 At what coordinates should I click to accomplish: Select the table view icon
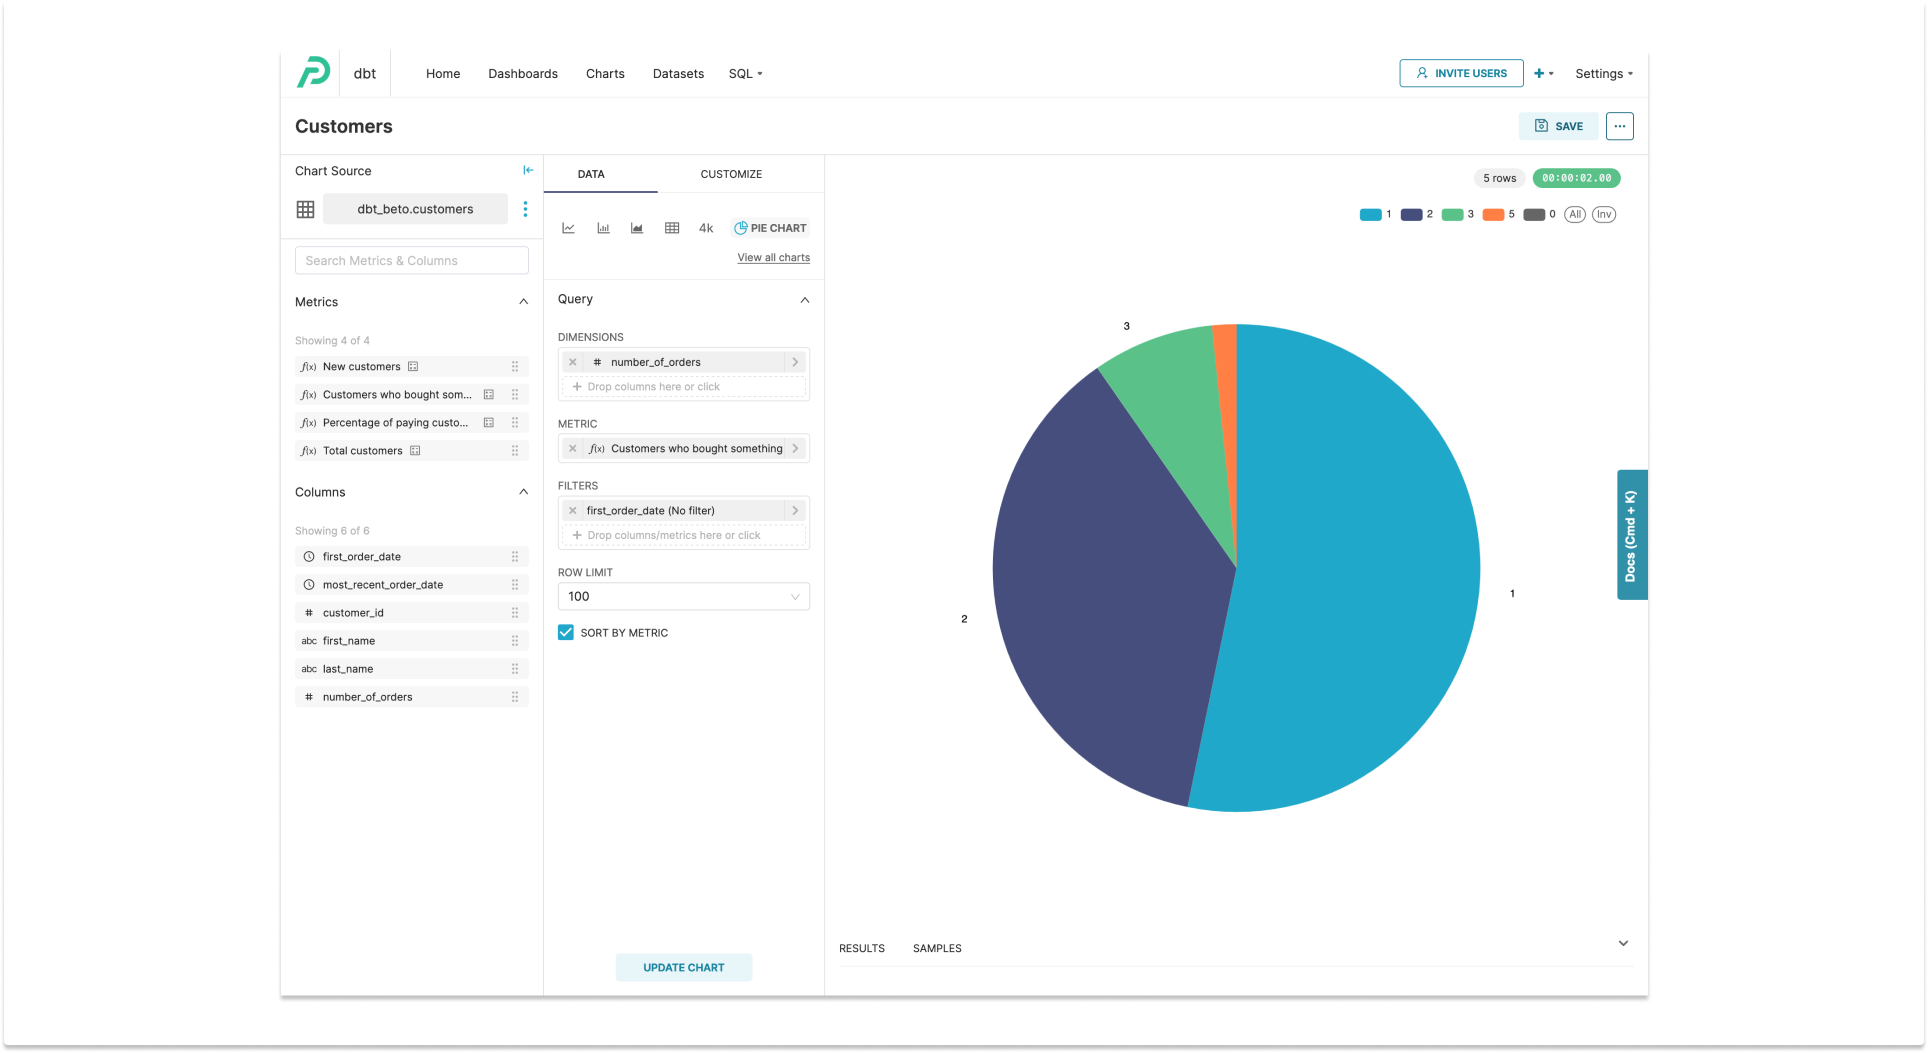click(671, 227)
